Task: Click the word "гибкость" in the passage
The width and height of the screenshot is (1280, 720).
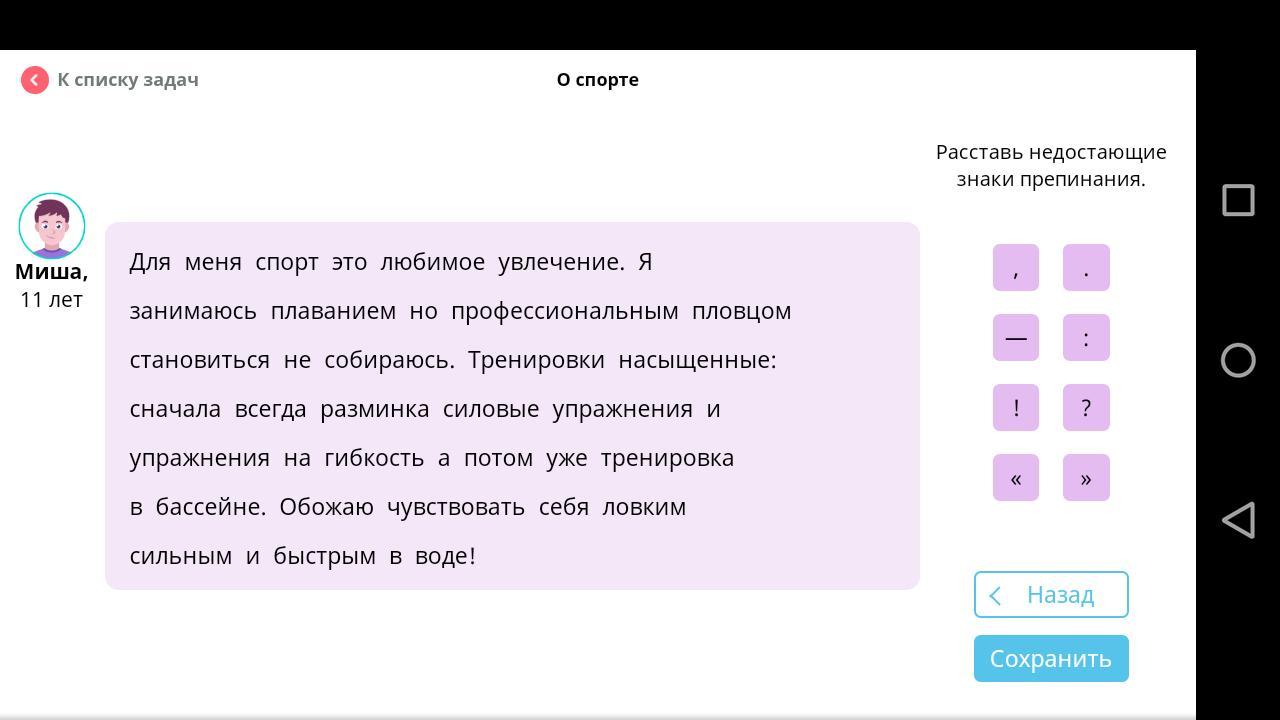Action: pyautogui.click(x=375, y=458)
